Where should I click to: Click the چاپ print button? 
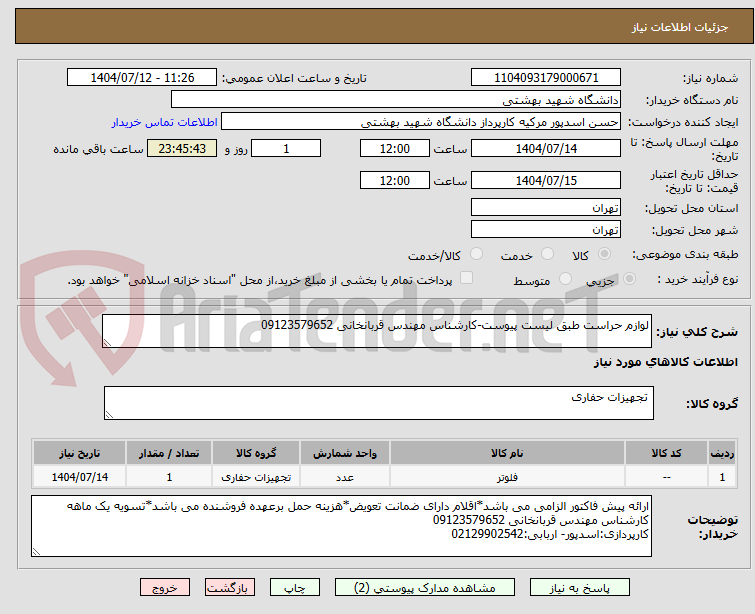point(295,588)
